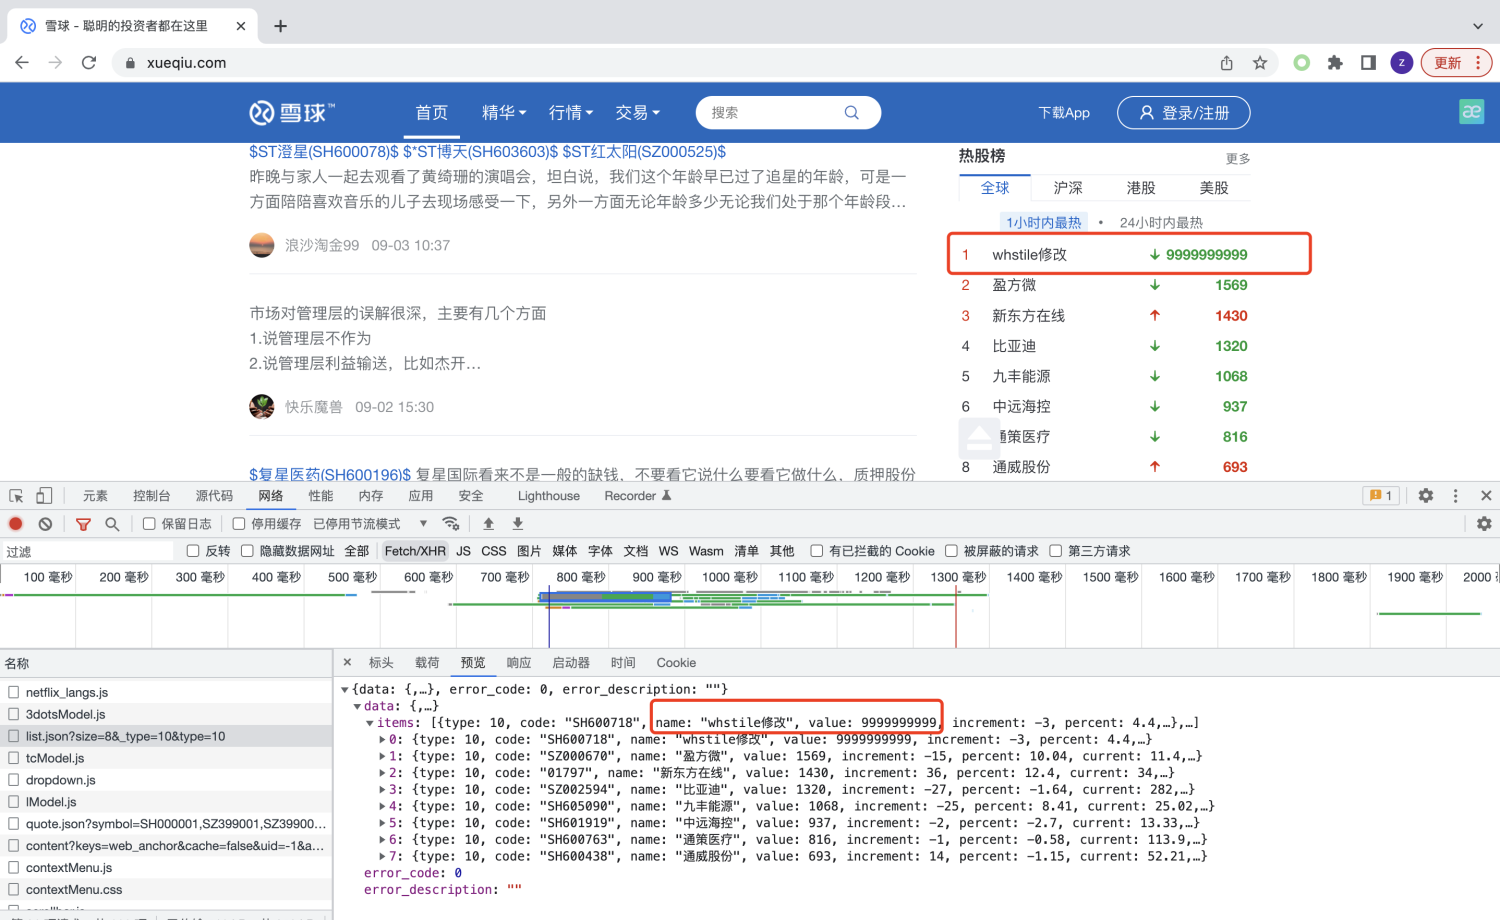Expand JSON item 1 盈方微
Viewport: 1500px width, 920px height.
click(x=382, y=757)
